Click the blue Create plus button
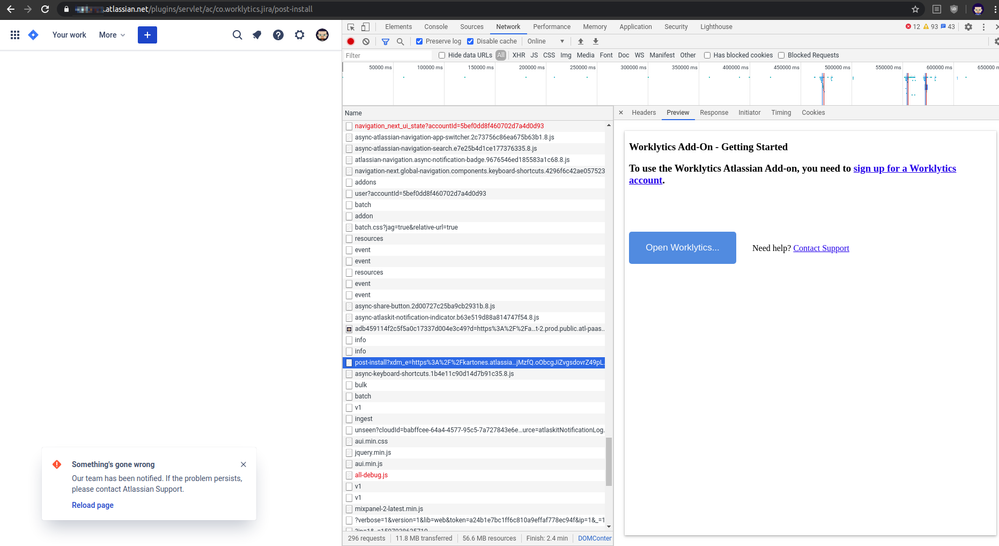 [147, 35]
